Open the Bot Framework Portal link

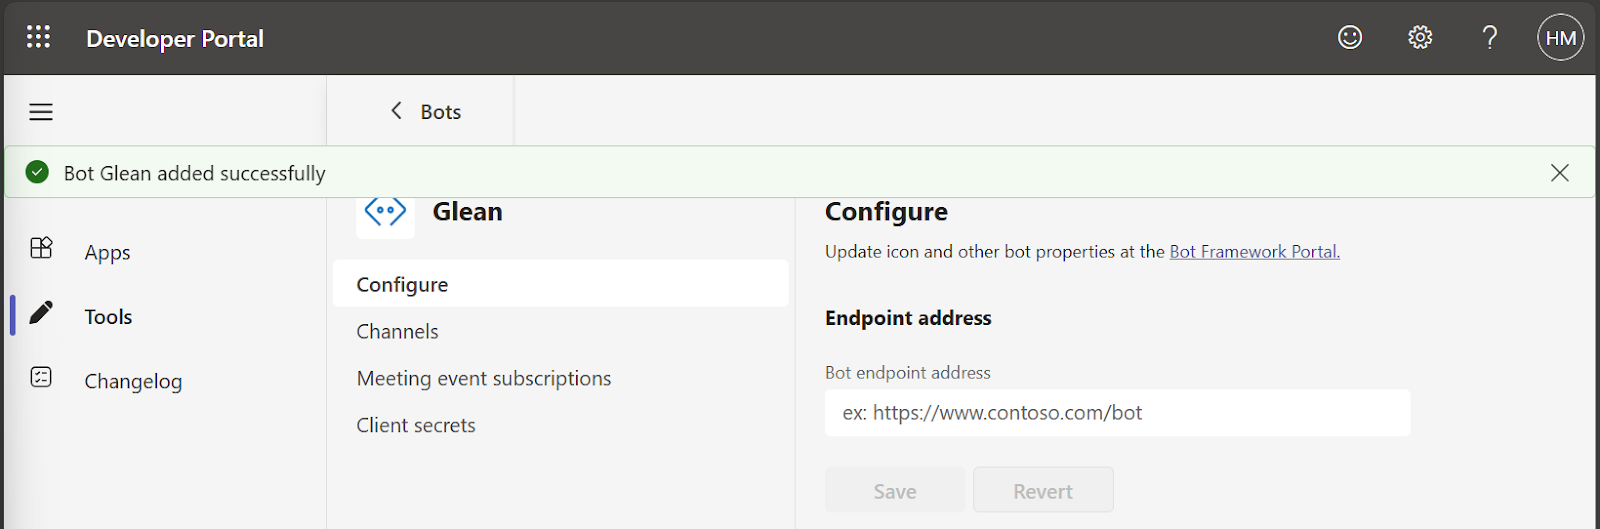tap(1254, 252)
